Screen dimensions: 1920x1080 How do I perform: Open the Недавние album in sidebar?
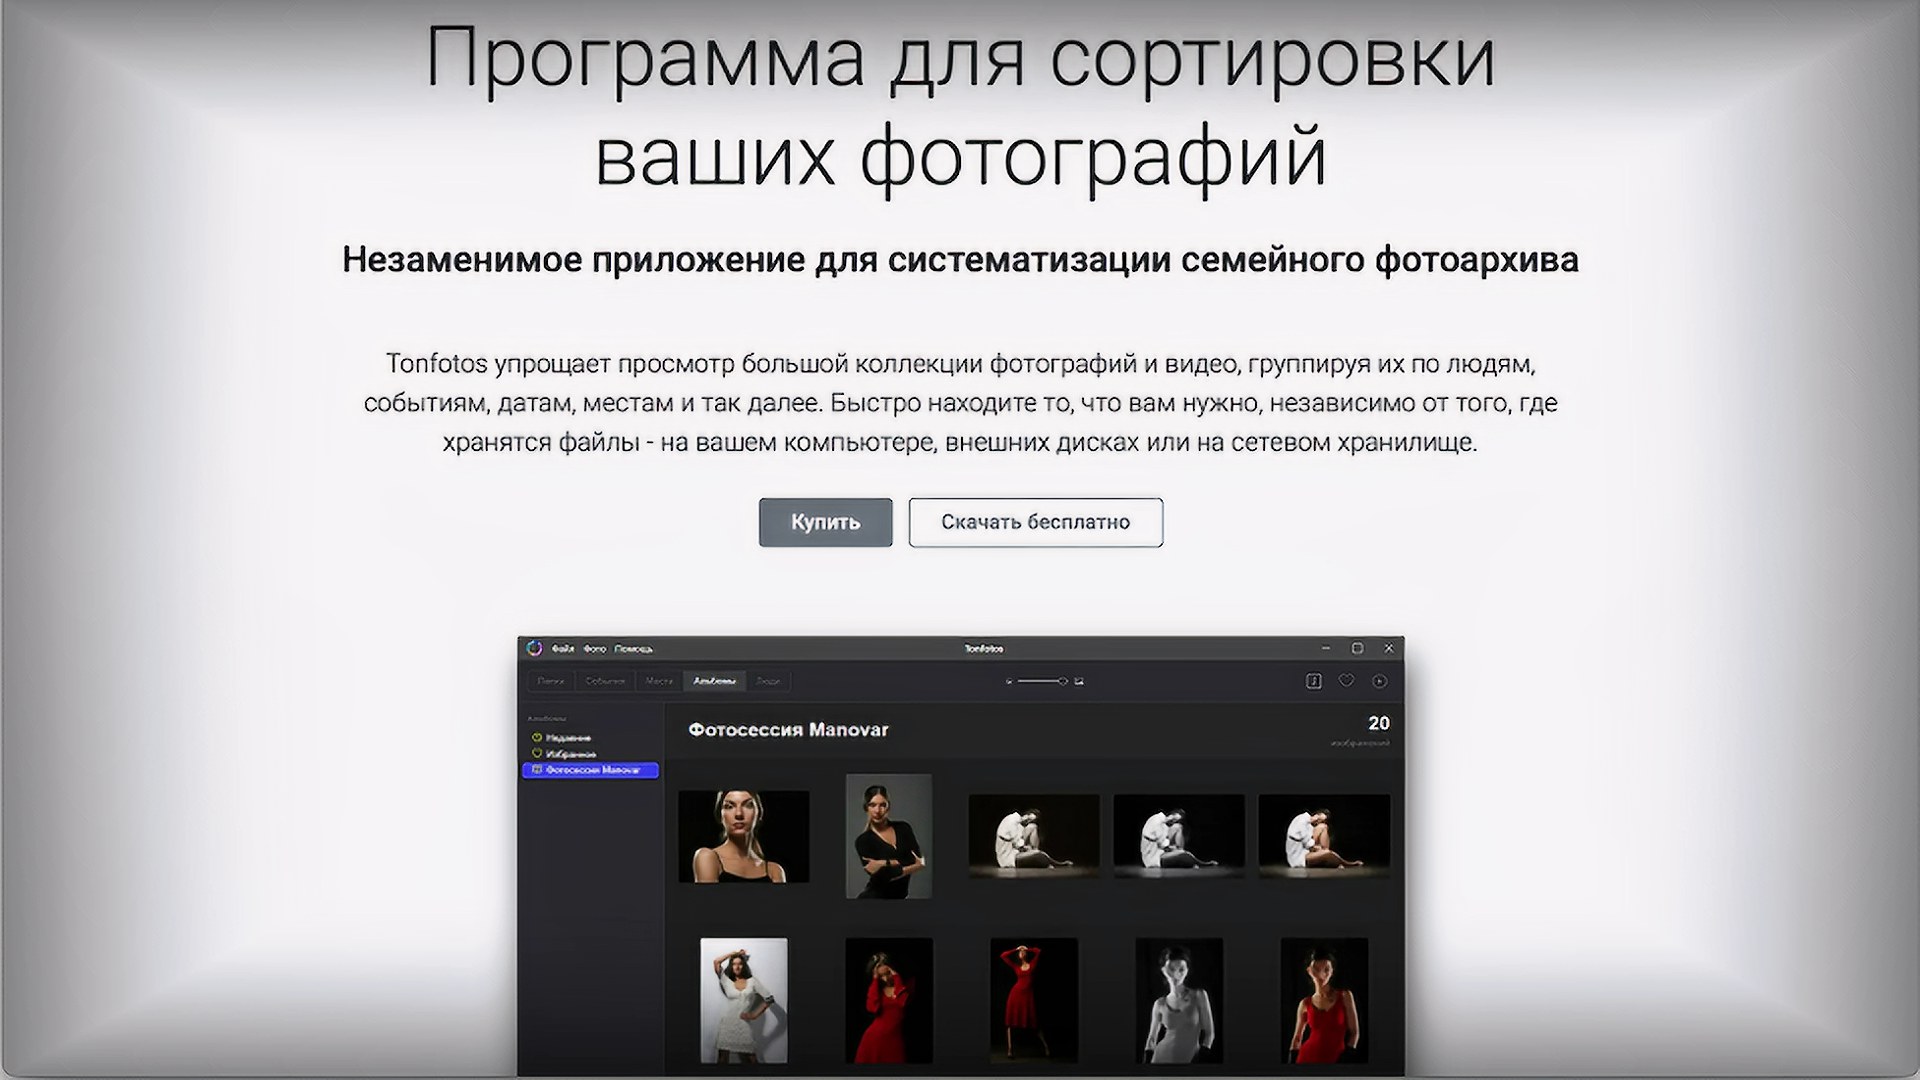[567, 738]
